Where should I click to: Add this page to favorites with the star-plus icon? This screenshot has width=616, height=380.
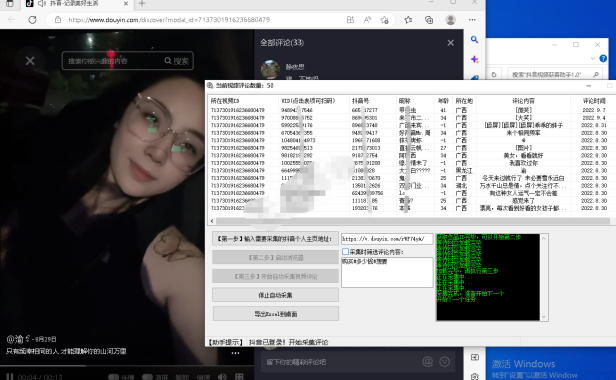pyautogui.click(x=385, y=20)
